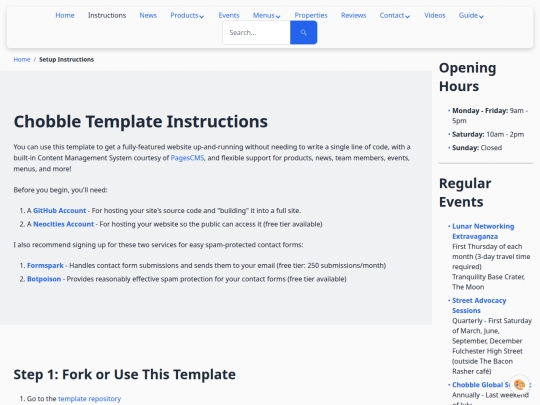Select the Setup Instructions breadcrumb text
540x405 pixels.
tap(66, 60)
